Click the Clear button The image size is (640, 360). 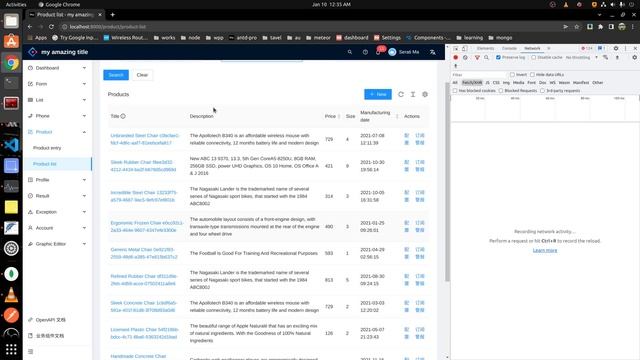click(142, 75)
